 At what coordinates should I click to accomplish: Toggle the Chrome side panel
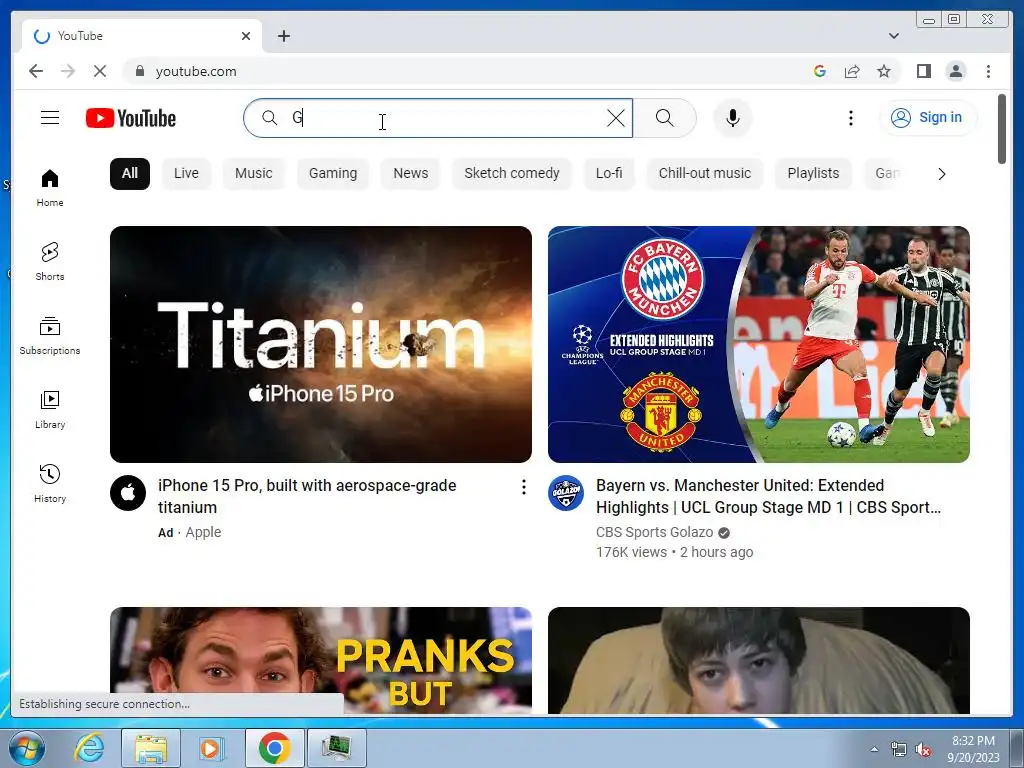click(923, 71)
